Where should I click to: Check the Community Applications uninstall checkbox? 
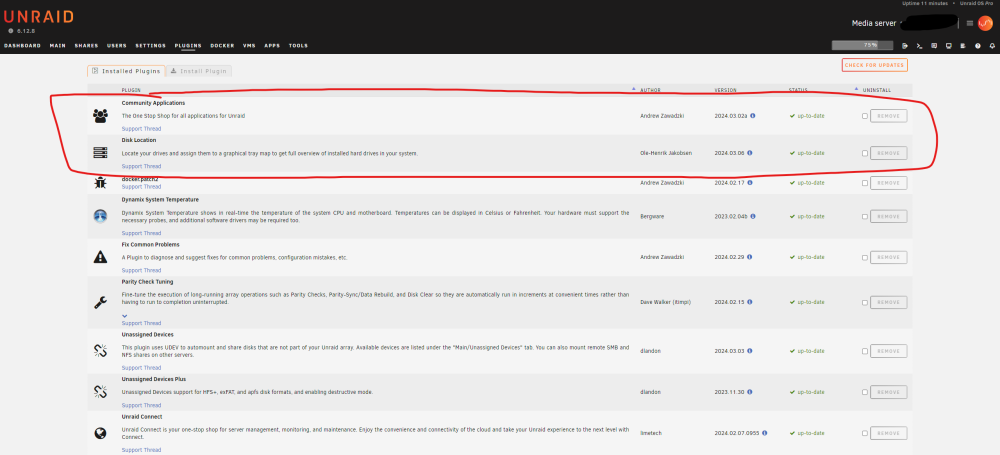865,116
